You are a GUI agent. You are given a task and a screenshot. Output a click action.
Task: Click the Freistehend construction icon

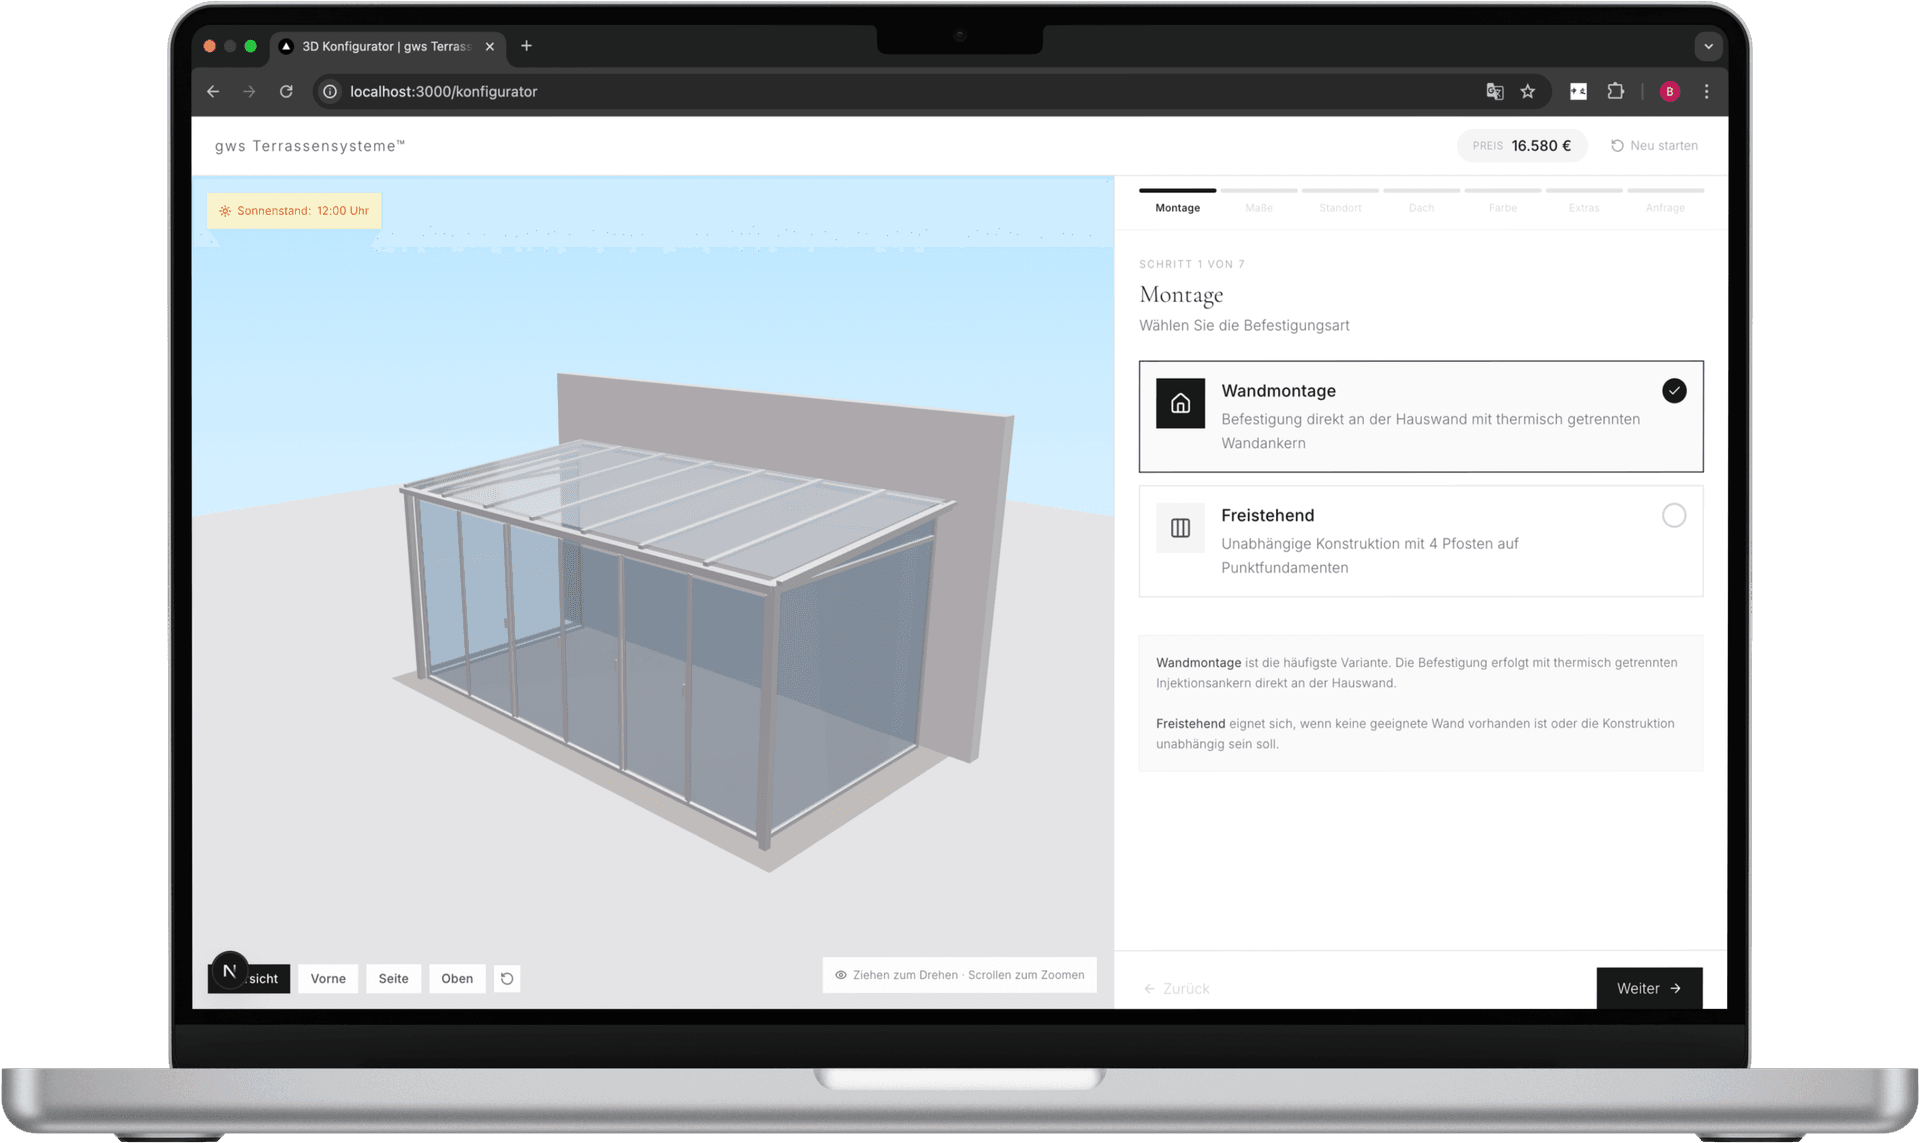coord(1180,527)
